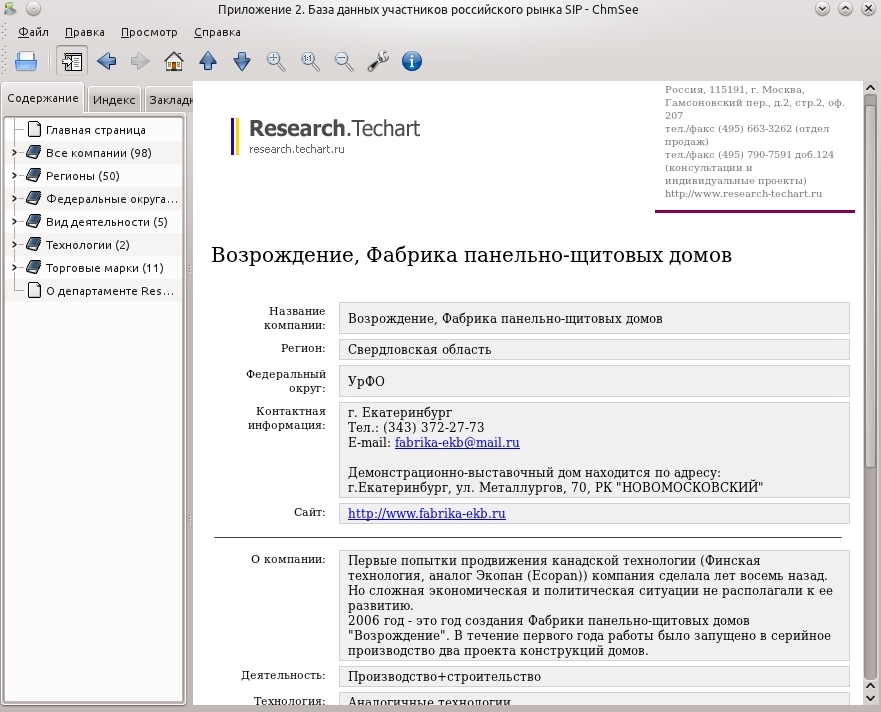Click the Свердловская область region field
The image size is (881, 712).
pos(594,350)
